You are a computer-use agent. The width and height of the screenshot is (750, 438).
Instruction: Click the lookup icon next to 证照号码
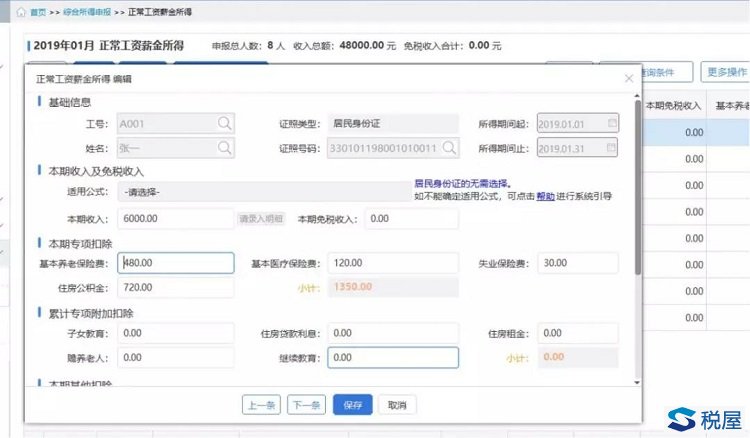point(450,149)
